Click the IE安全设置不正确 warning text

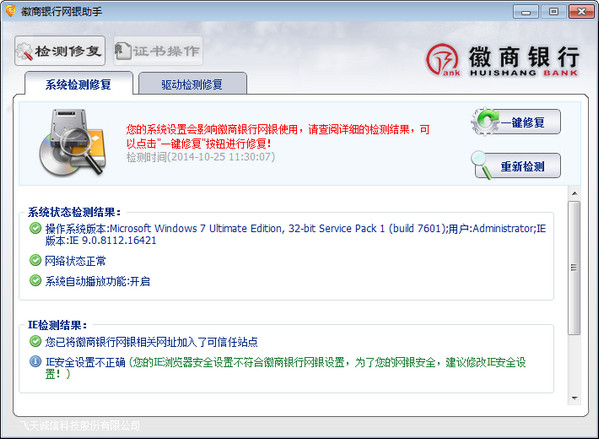[285, 368]
